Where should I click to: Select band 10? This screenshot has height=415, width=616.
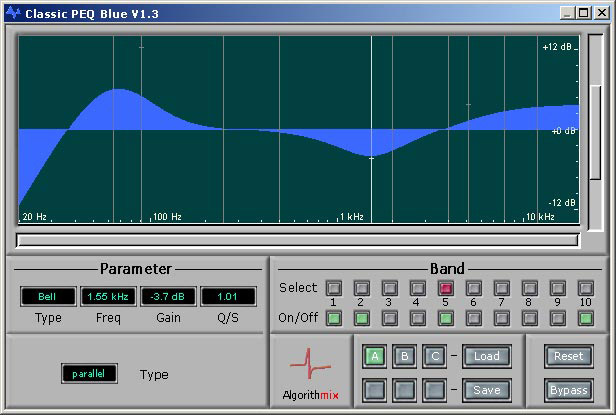[585, 288]
